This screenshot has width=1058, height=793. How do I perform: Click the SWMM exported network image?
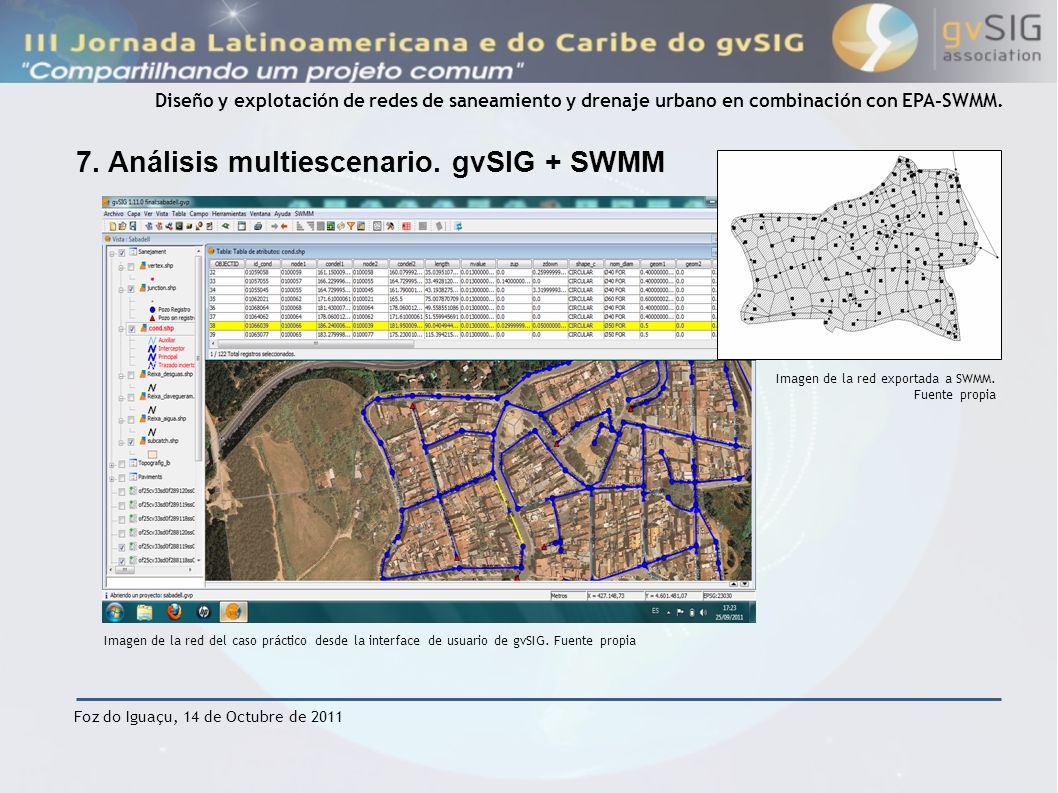[859, 254]
